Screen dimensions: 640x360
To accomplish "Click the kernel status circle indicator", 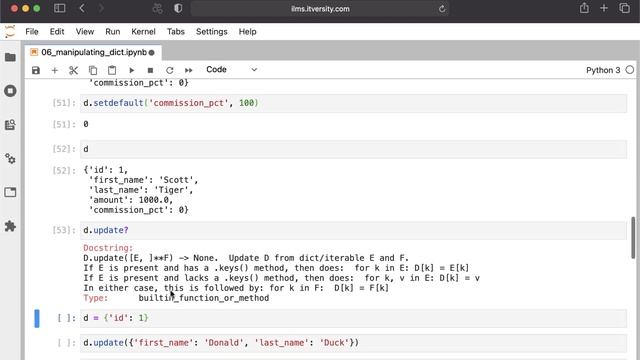I will tap(630, 70).
